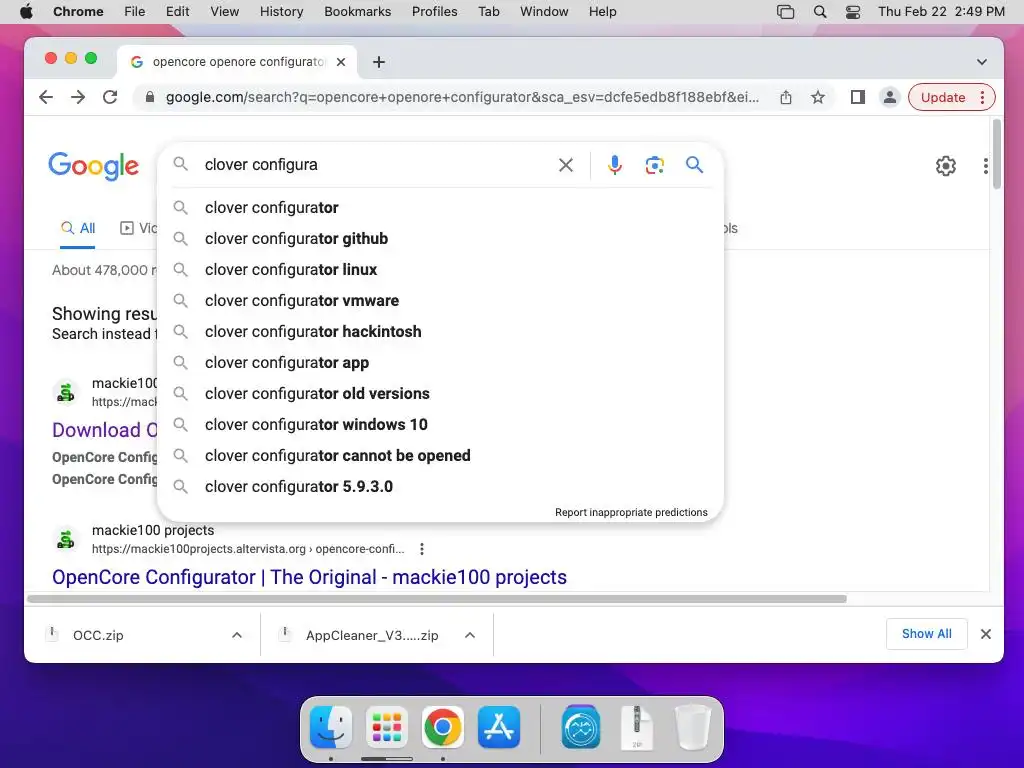Viewport: 1024px width, 768px height.
Task: Open the more options for mackie100 result
Action: (x=422, y=549)
